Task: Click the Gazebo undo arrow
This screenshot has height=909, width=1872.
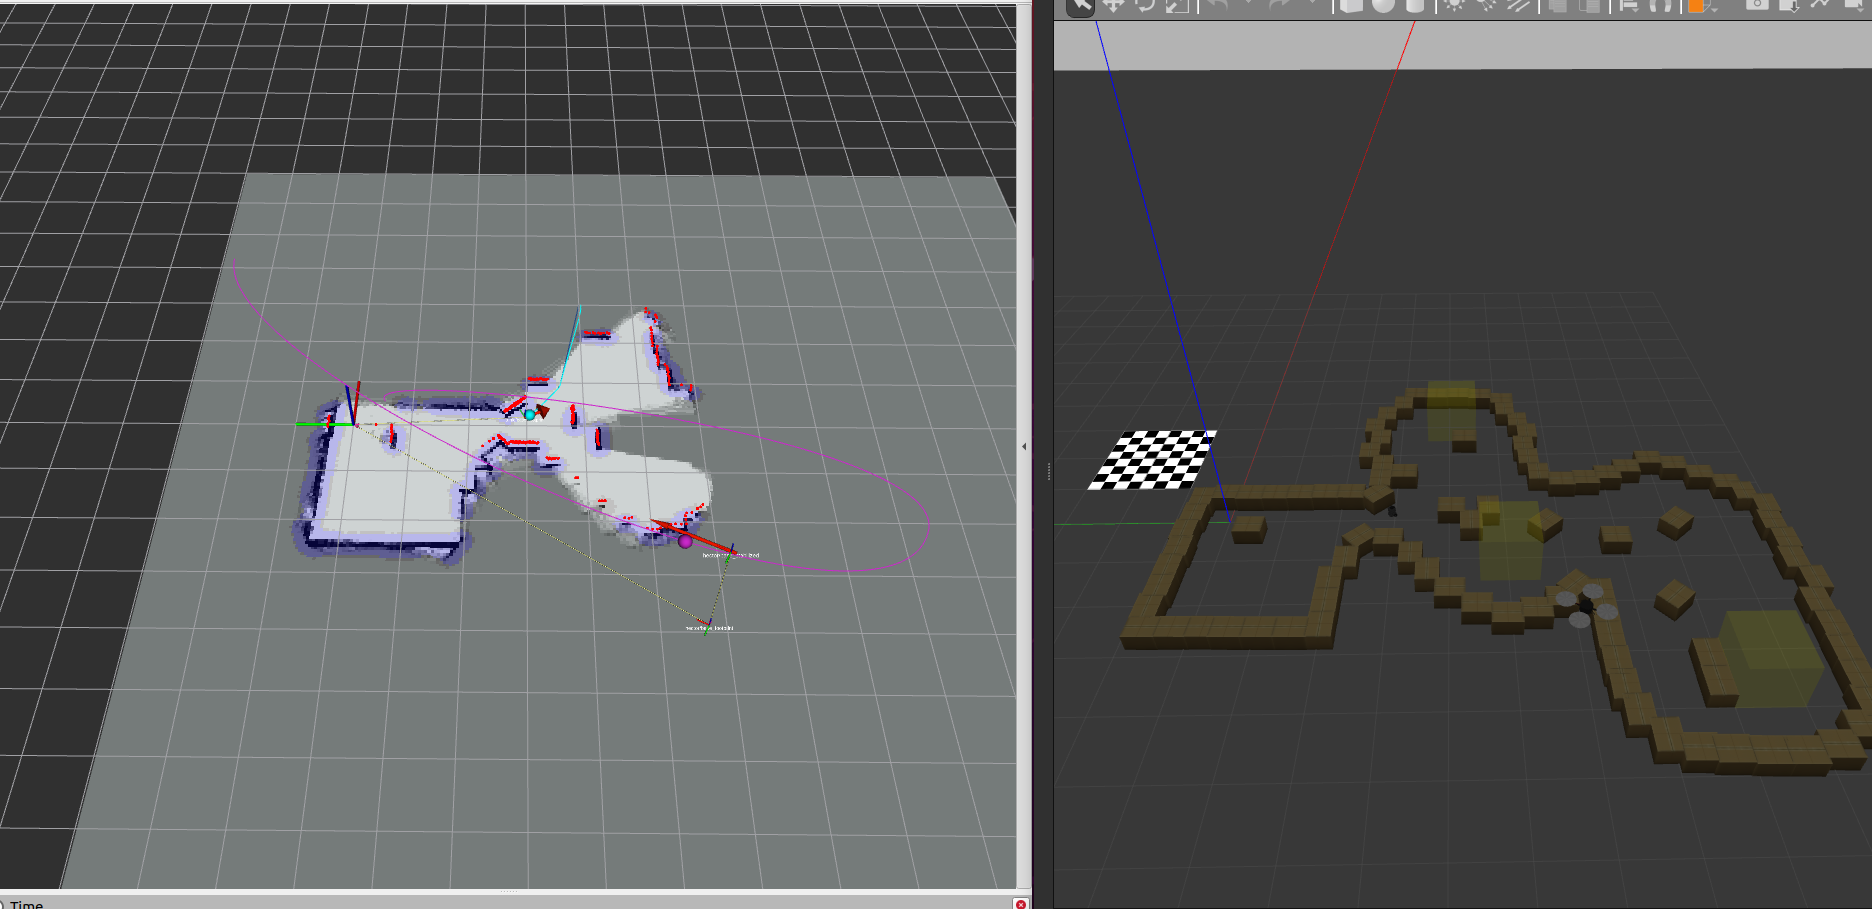Action: coord(1217,5)
